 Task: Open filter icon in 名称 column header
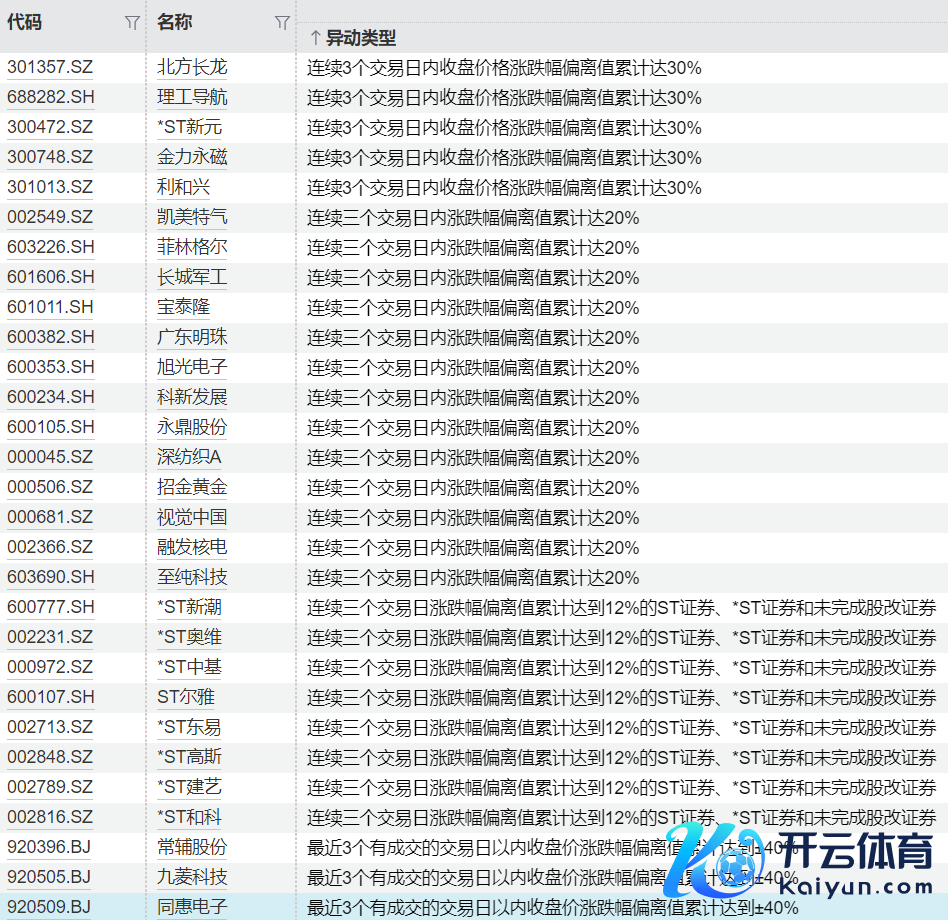point(282,23)
